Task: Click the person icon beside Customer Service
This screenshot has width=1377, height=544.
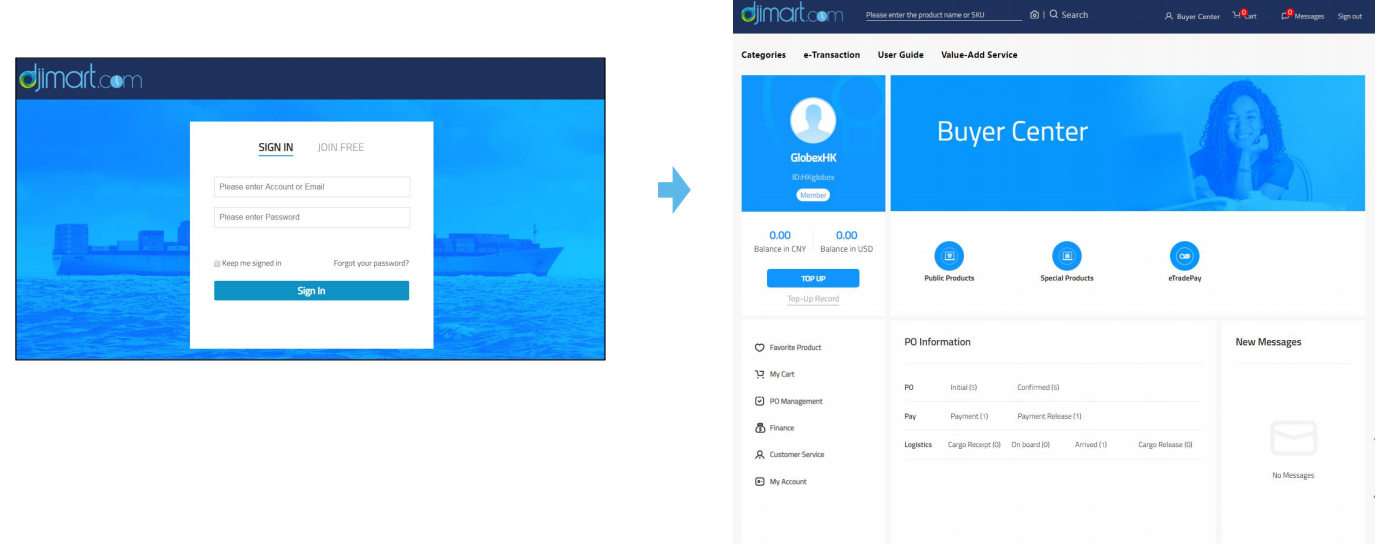Action: [759, 455]
